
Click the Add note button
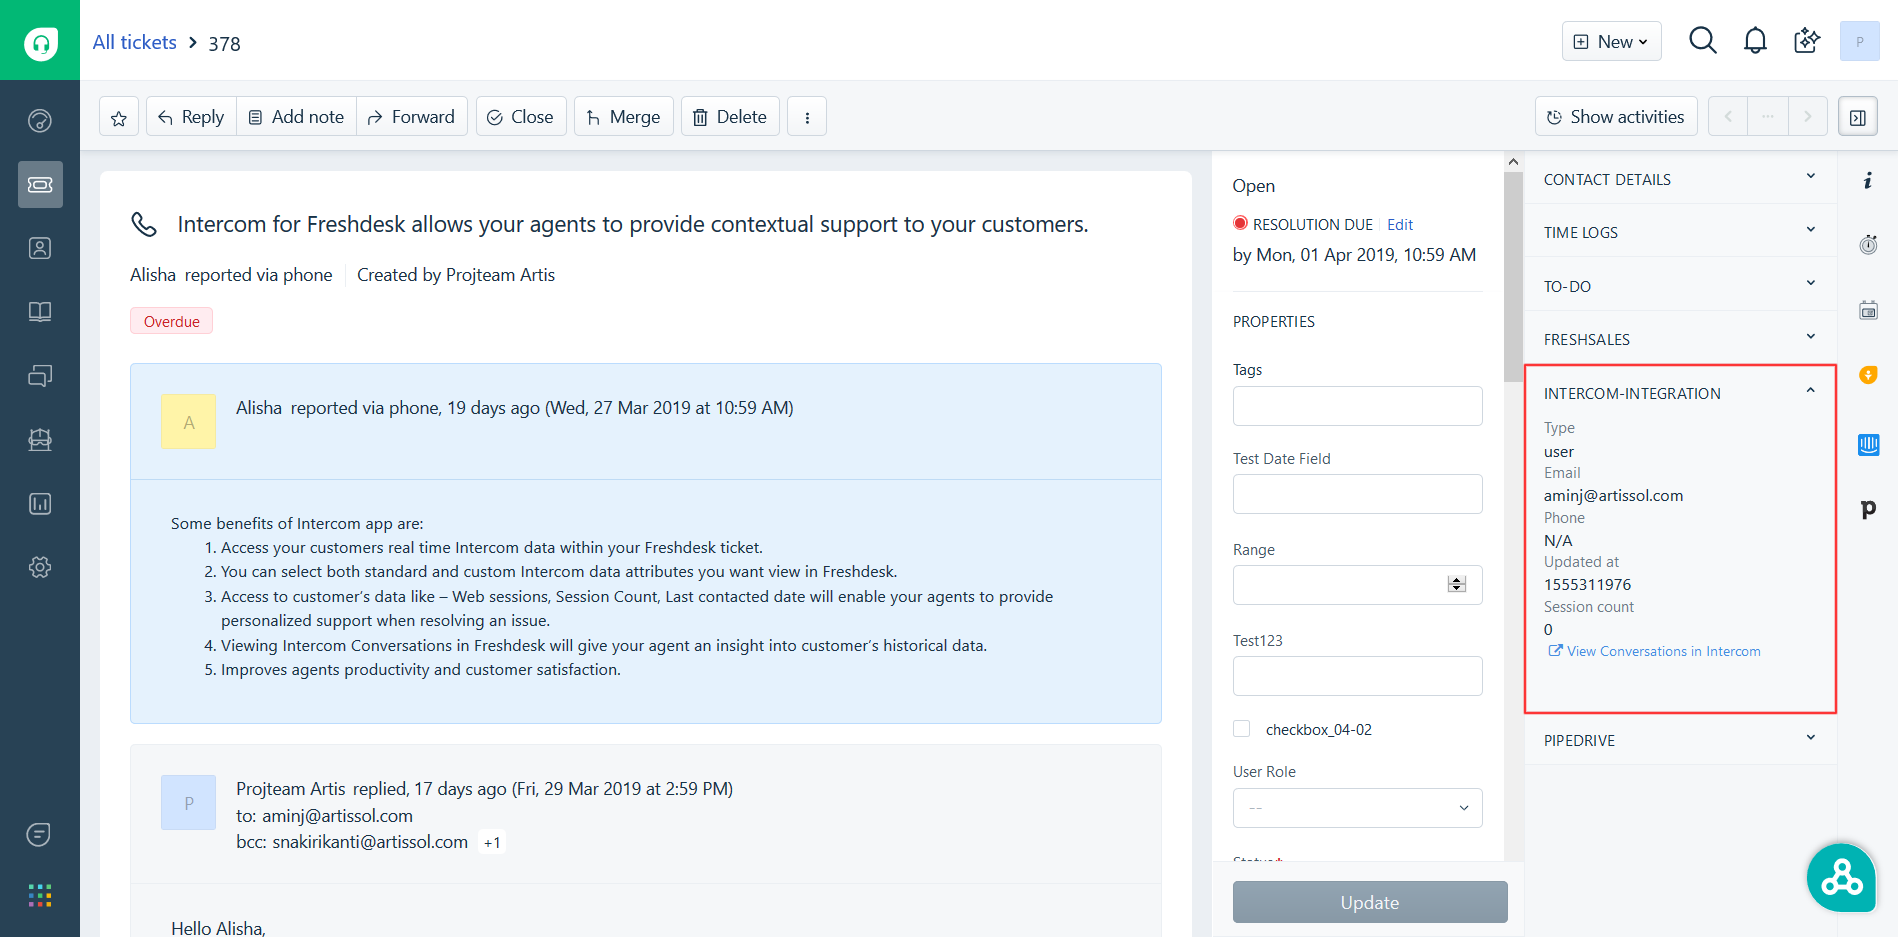point(296,117)
